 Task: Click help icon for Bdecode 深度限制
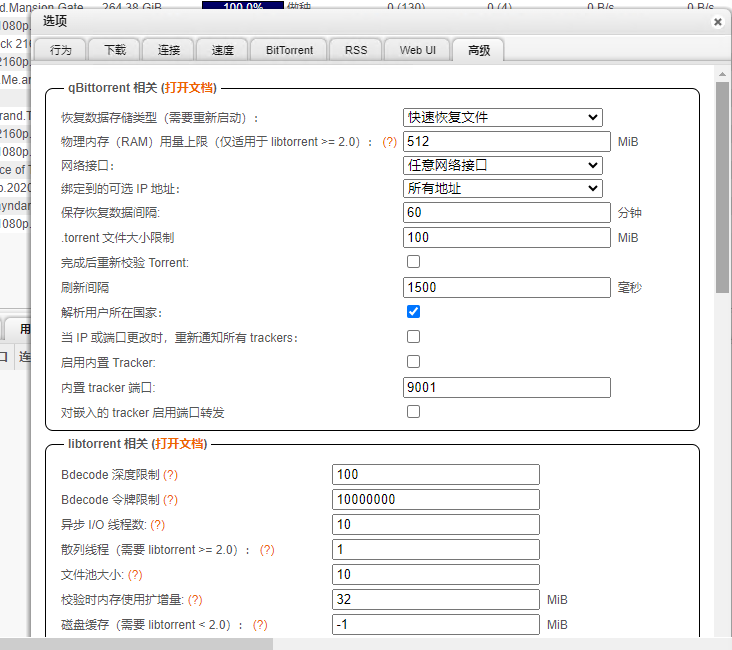tap(170, 475)
